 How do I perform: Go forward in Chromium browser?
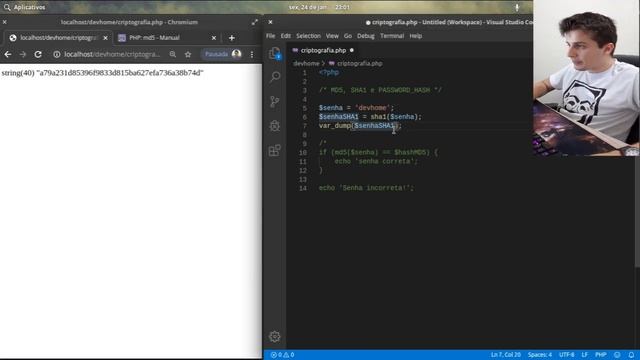pos(23,54)
